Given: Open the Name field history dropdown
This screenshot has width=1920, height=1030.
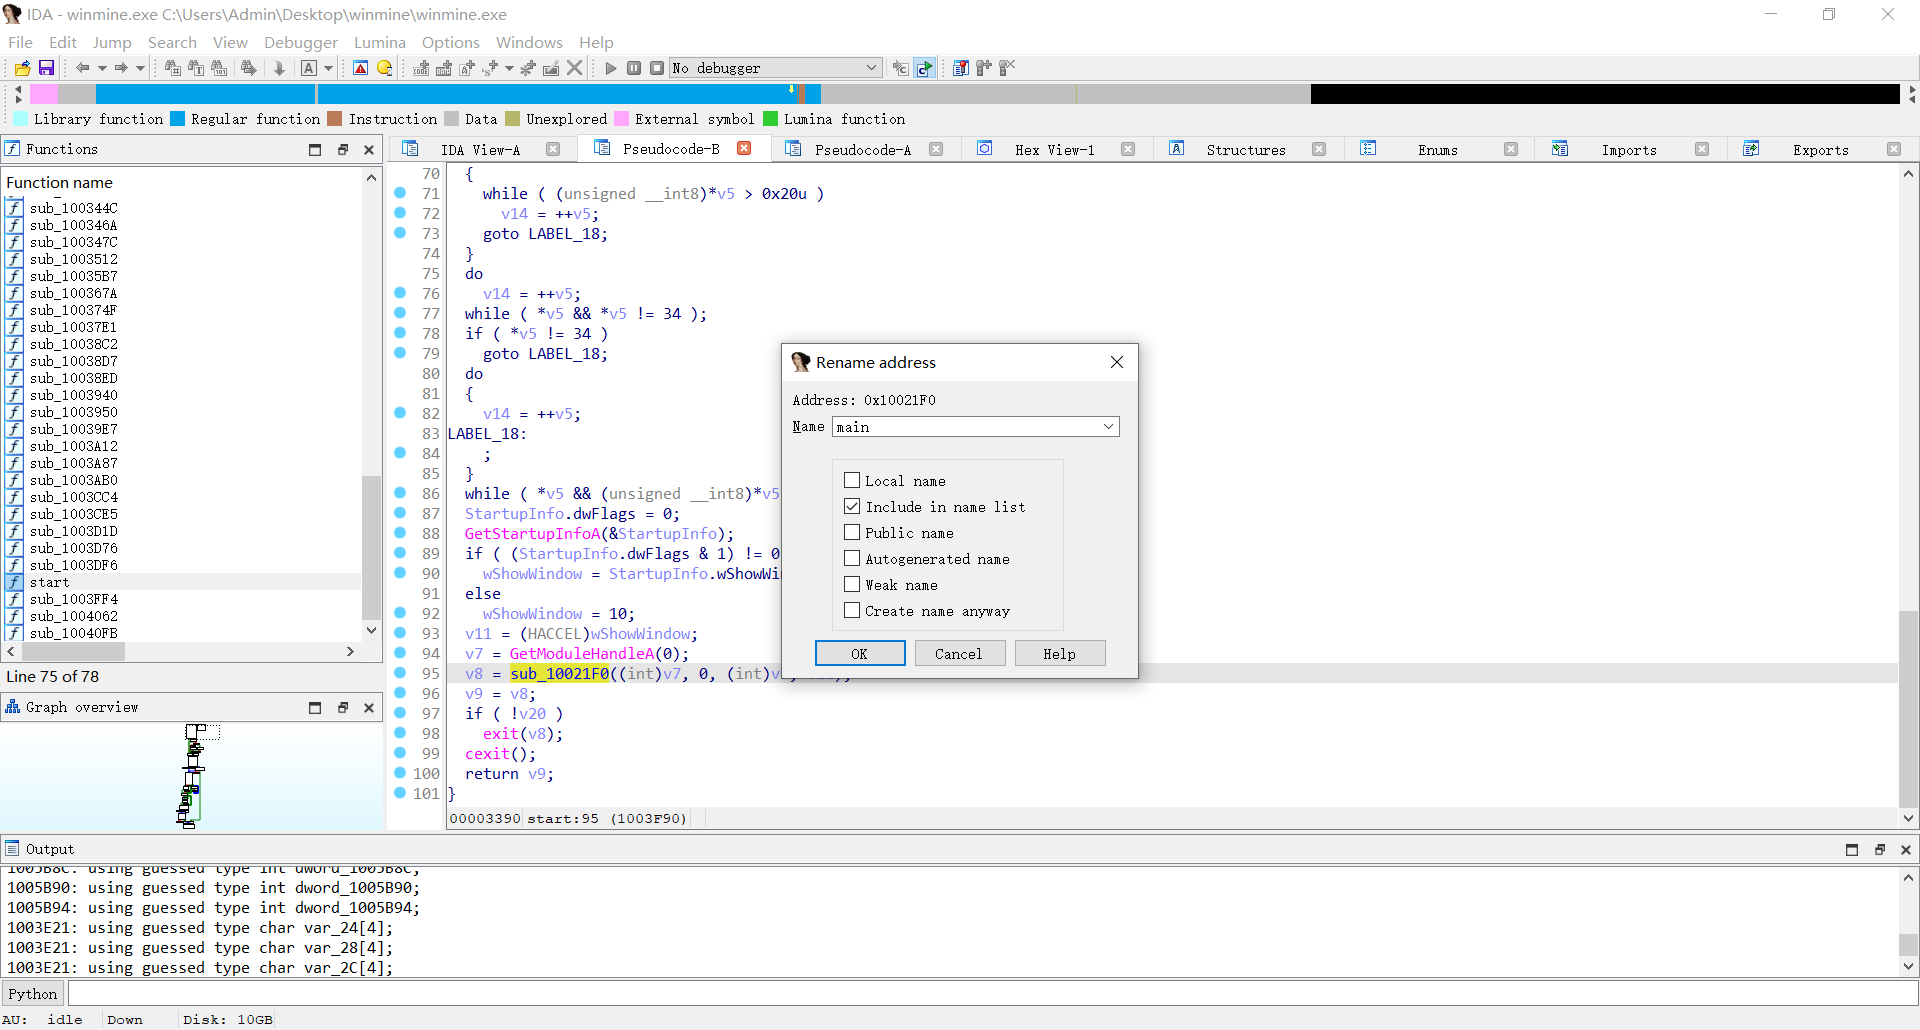Looking at the screenshot, I should pyautogui.click(x=1108, y=427).
